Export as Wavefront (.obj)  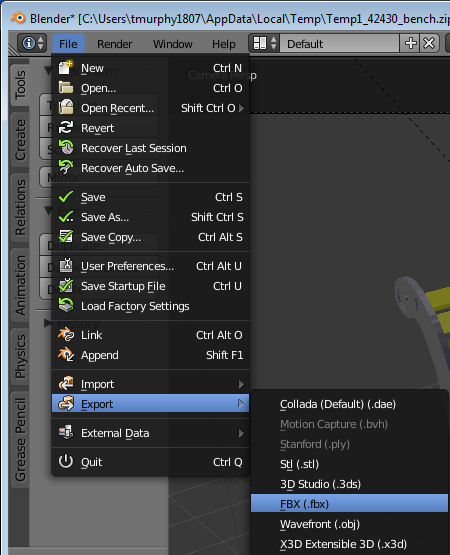click(349, 523)
